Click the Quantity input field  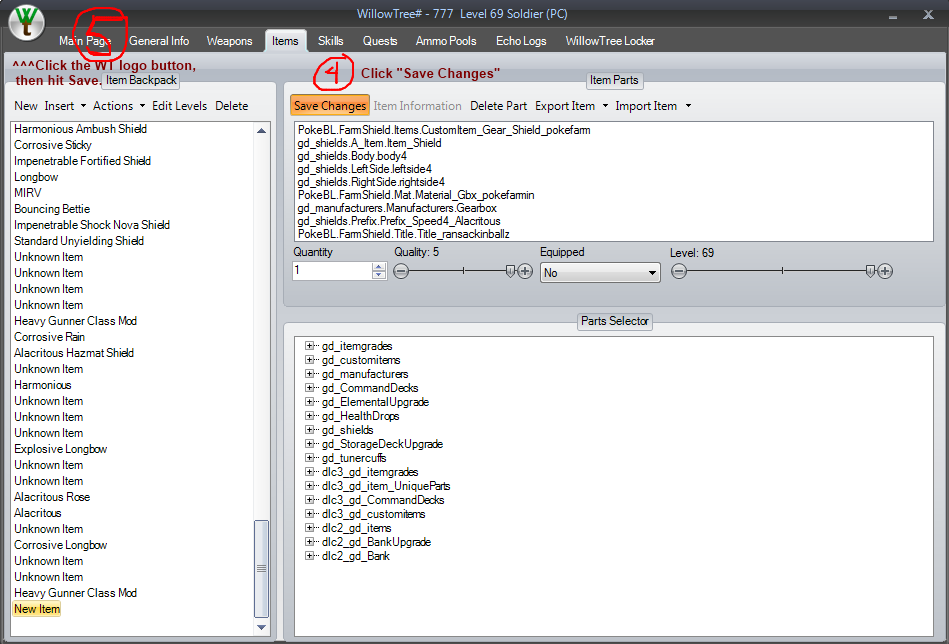pyautogui.click(x=332, y=271)
